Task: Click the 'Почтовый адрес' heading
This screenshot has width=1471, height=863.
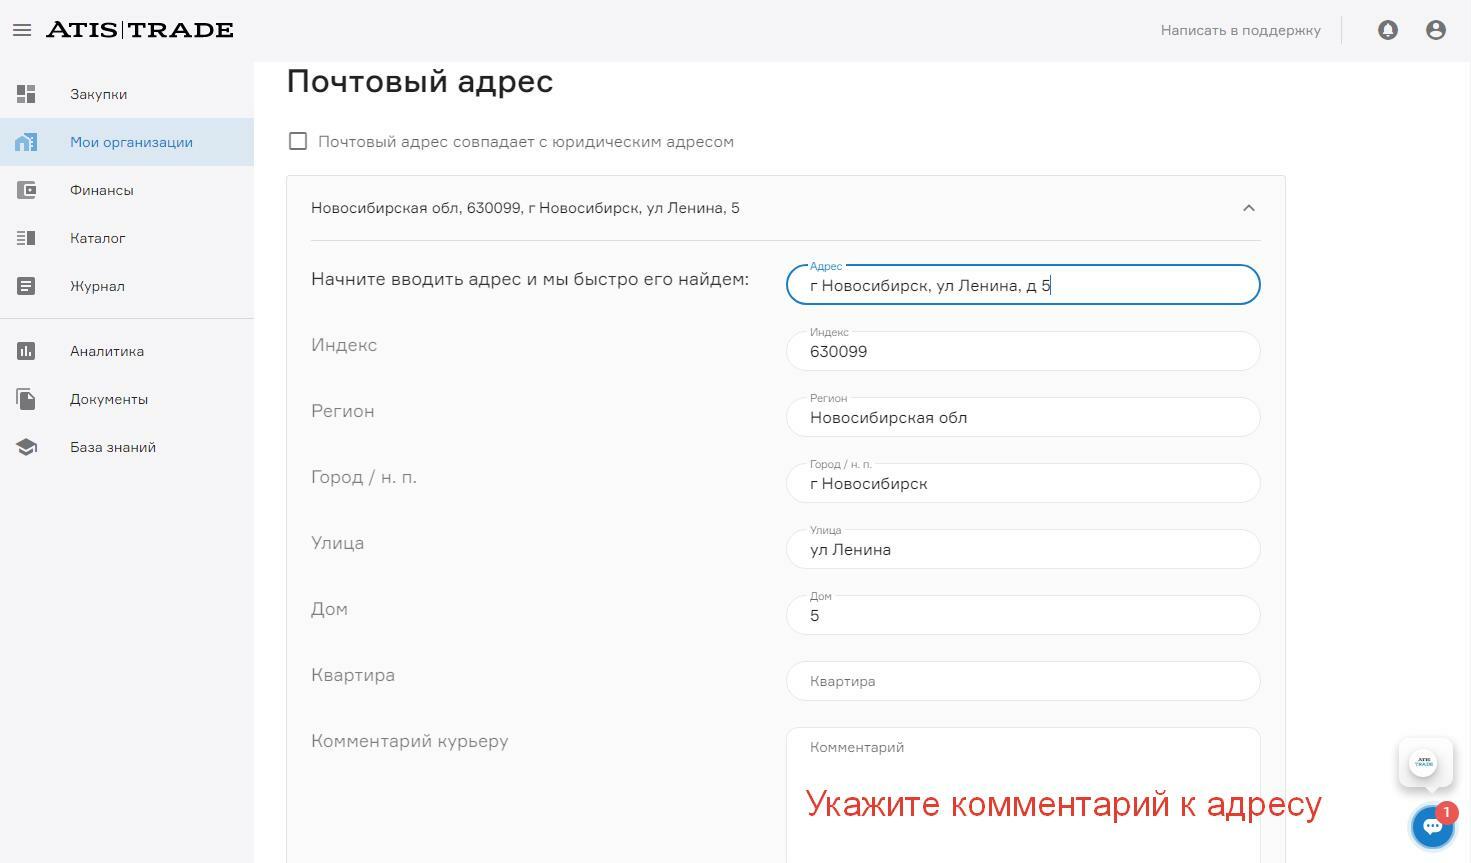Action: click(x=420, y=81)
